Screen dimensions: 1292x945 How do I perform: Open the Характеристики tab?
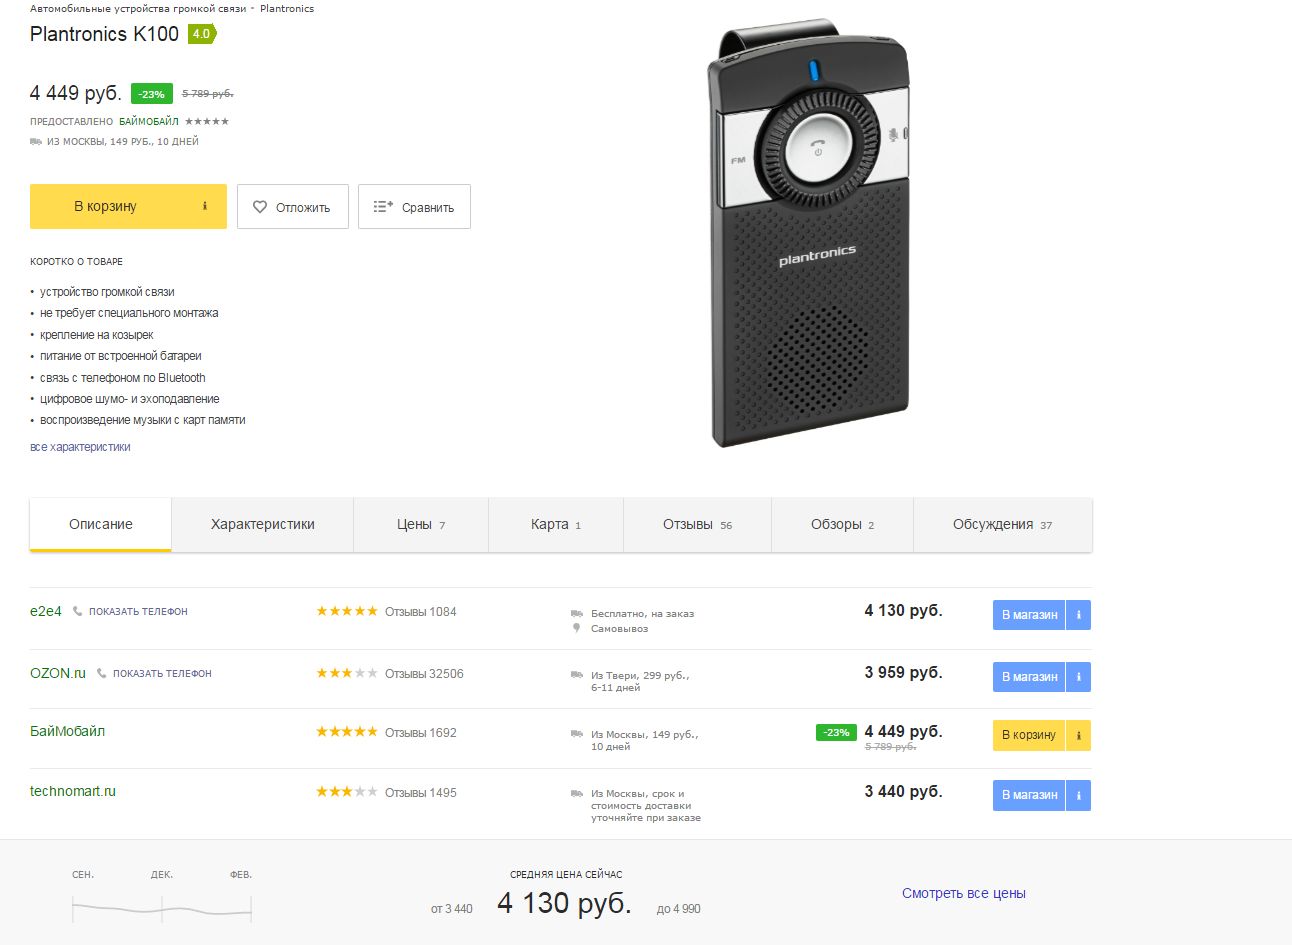263,524
